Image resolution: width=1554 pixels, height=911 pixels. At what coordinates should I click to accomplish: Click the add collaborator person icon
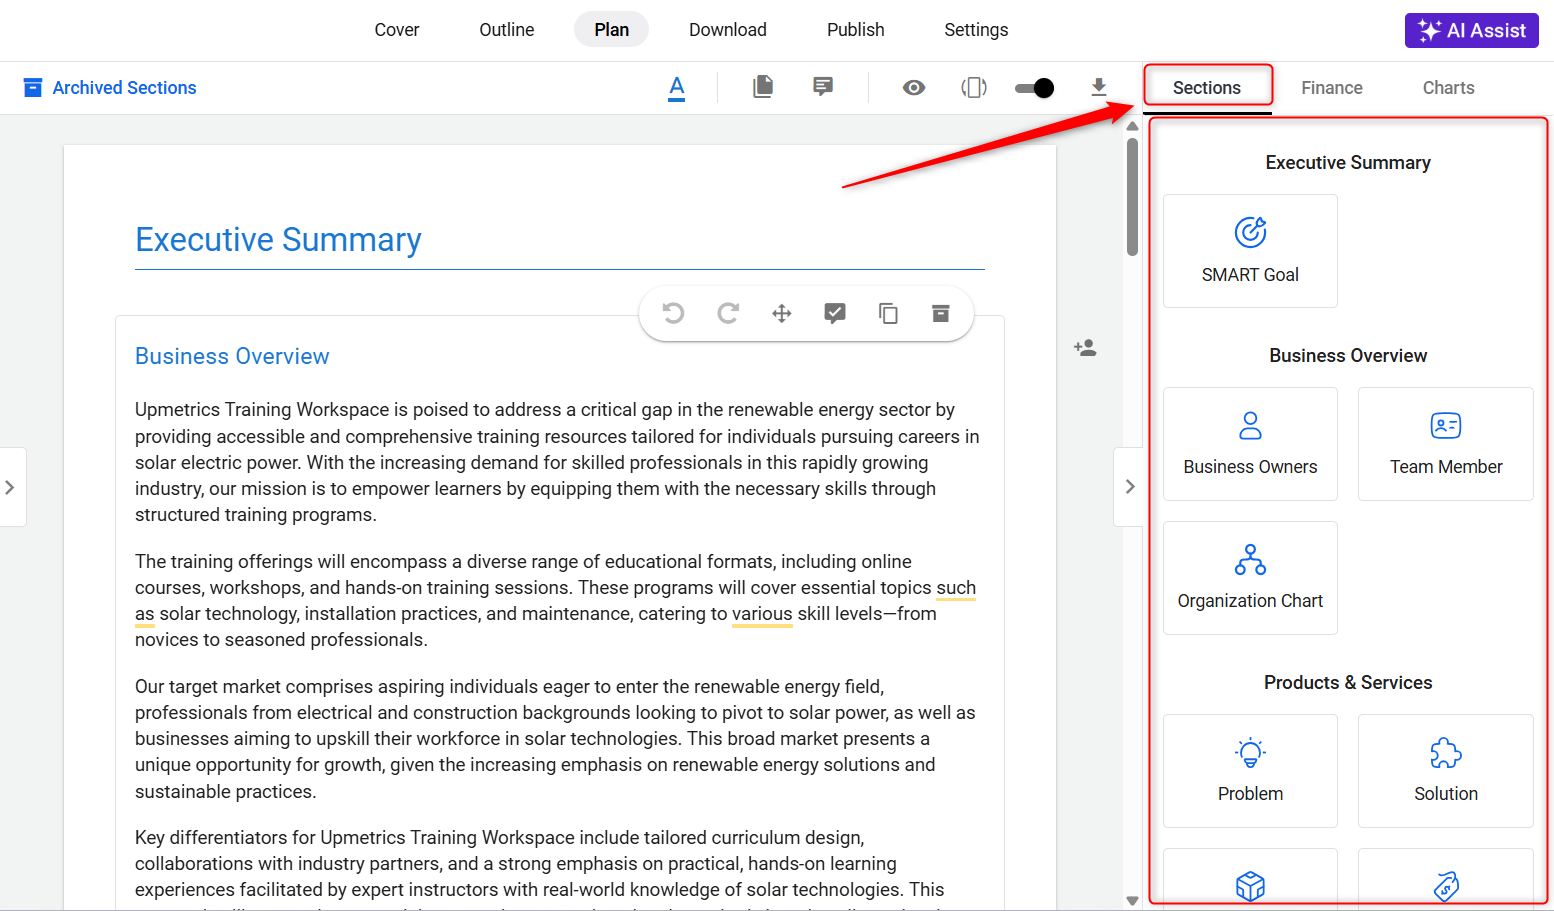(1085, 348)
